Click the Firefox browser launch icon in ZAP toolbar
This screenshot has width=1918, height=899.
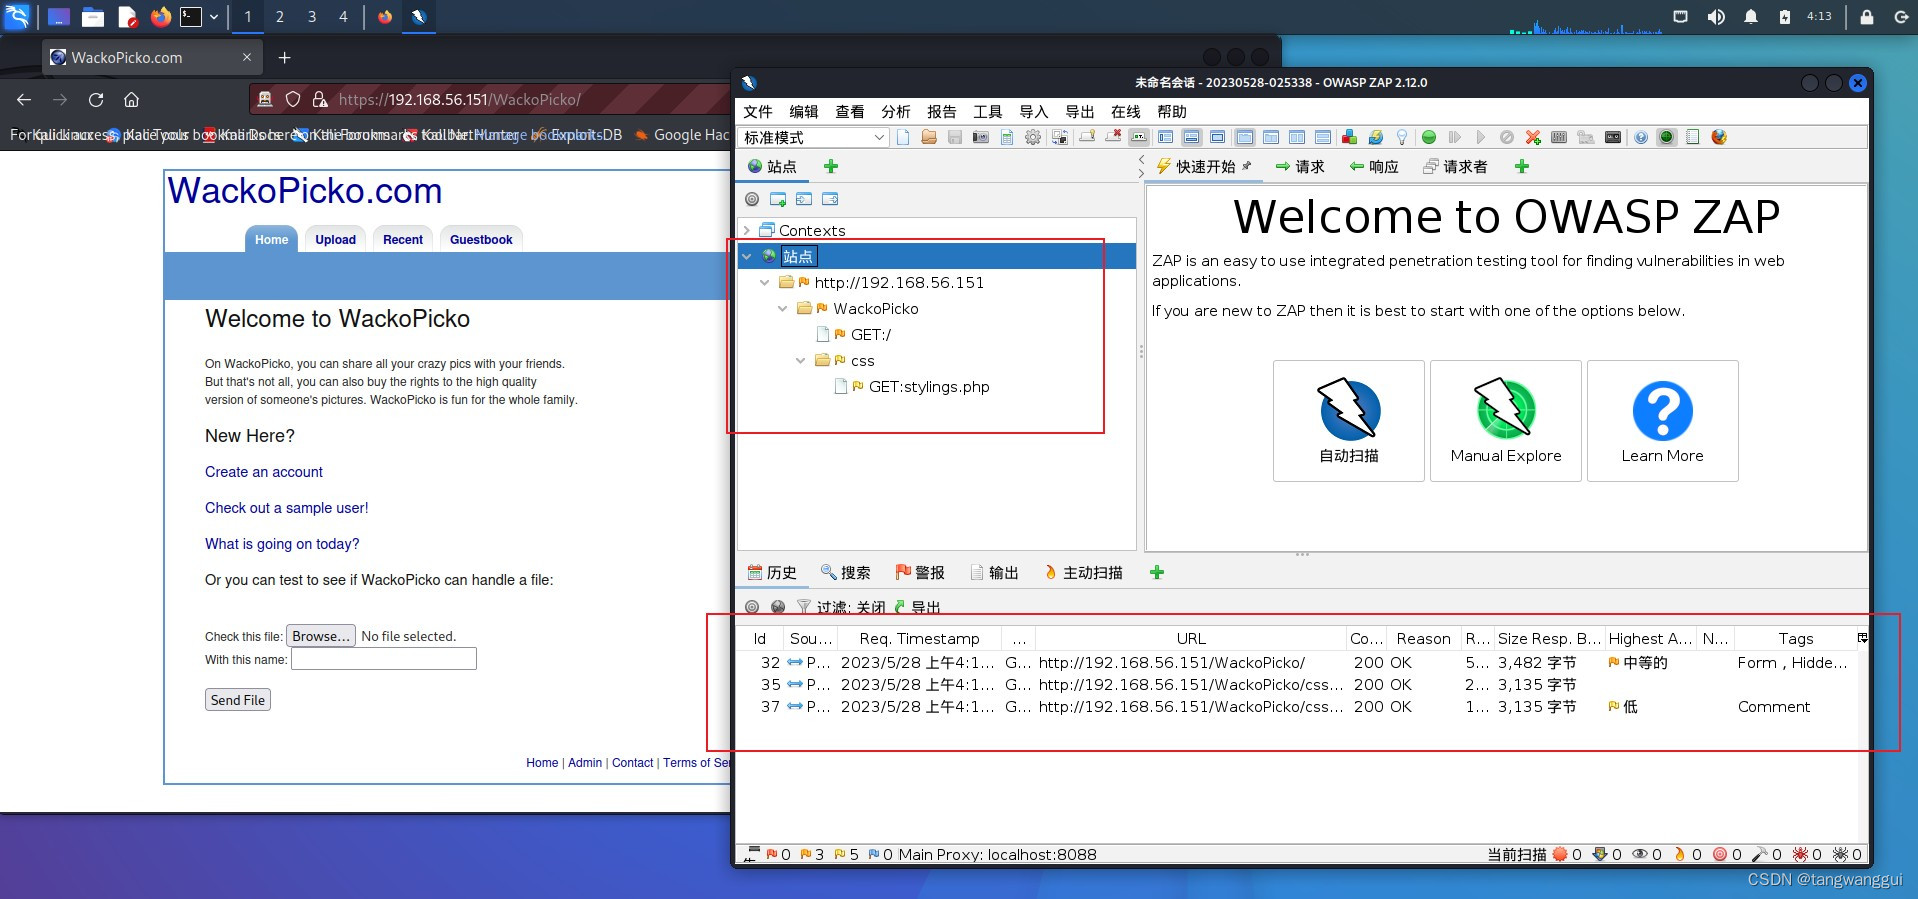pyautogui.click(x=1719, y=137)
